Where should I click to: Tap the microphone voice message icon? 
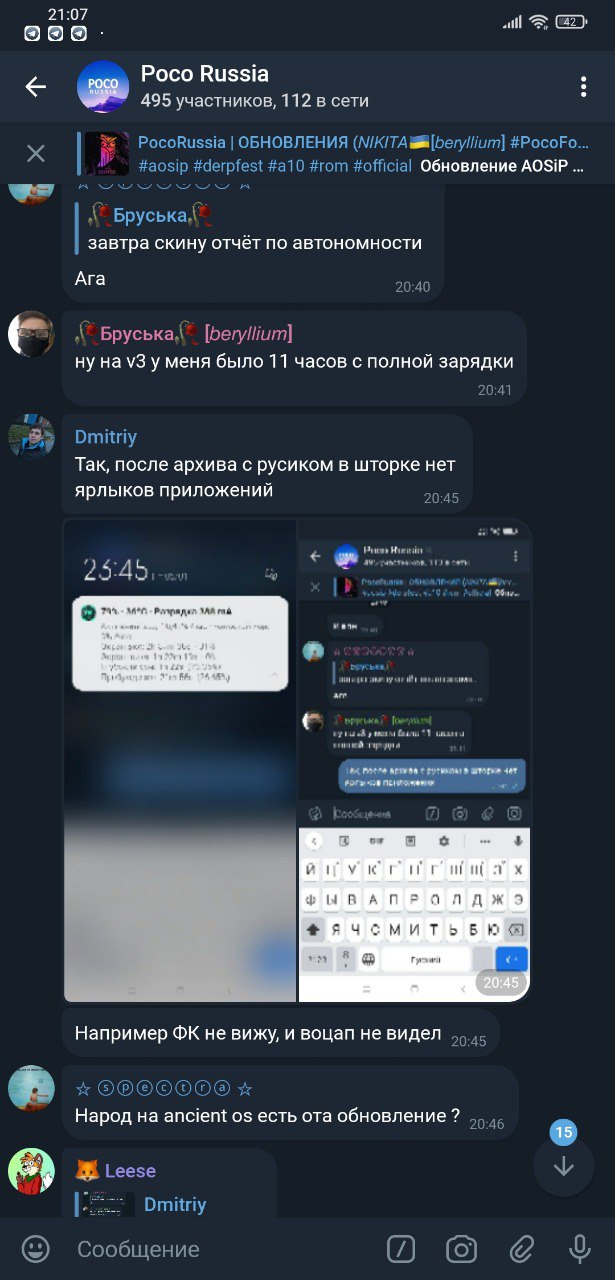pyautogui.click(x=580, y=1249)
